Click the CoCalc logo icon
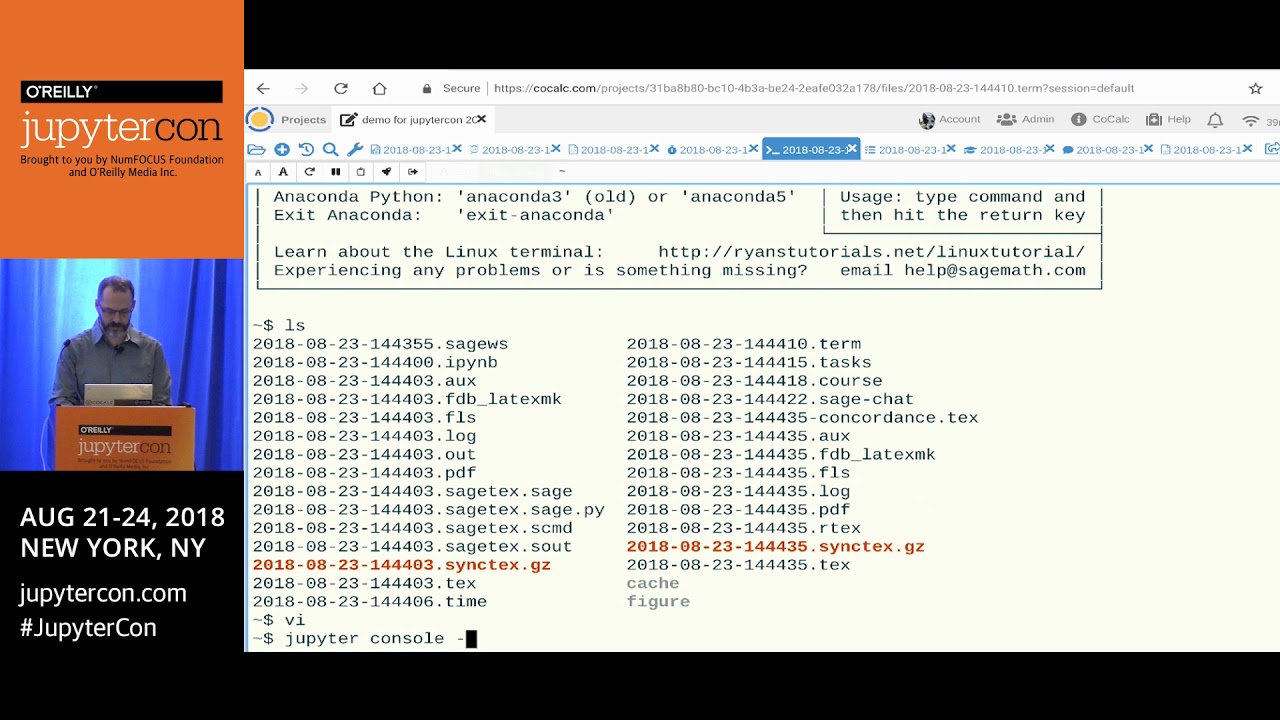This screenshot has width=1280, height=720. (x=259, y=120)
